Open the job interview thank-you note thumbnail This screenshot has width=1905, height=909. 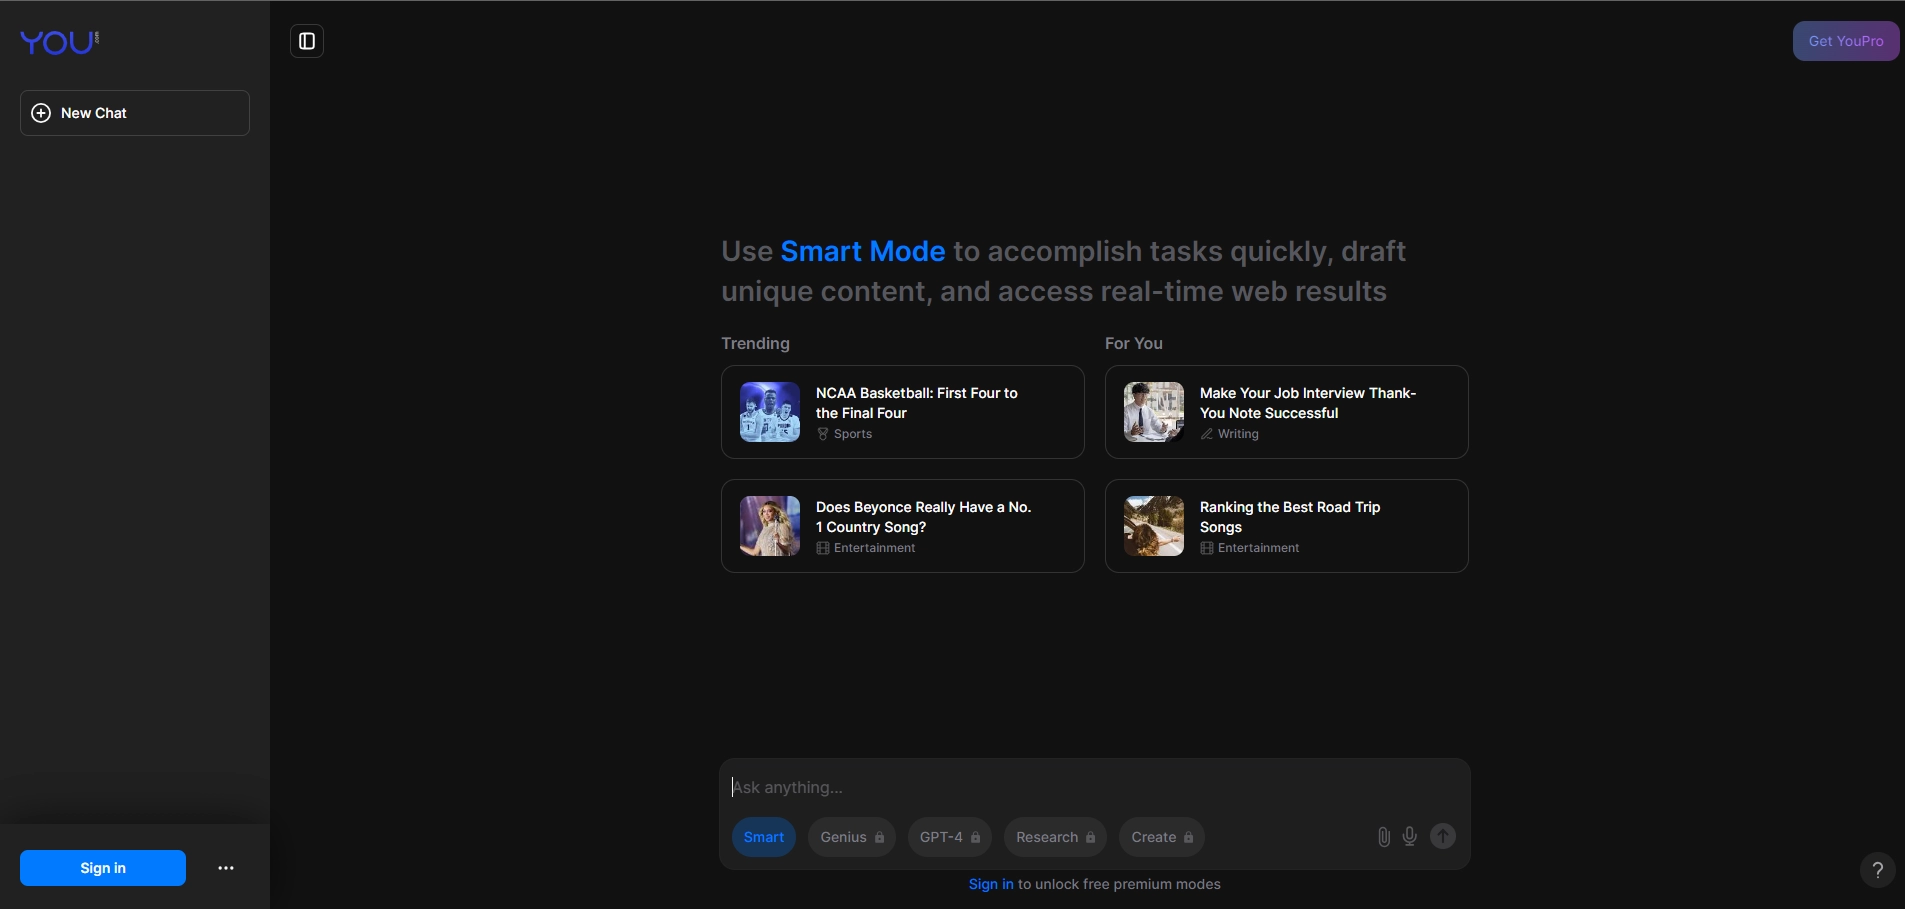click(x=1154, y=412)
